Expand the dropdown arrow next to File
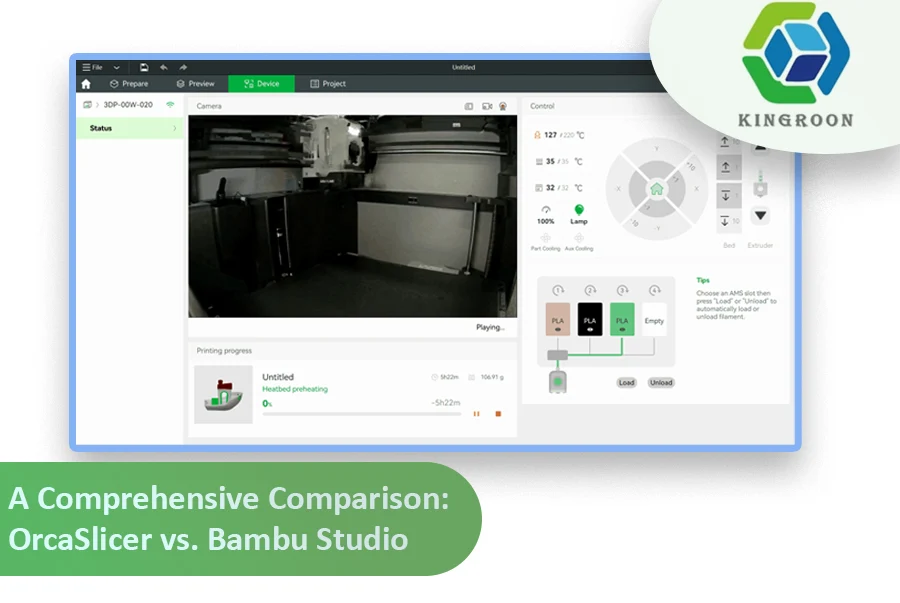This screenshot has height=603, width=900. point(117,68)
